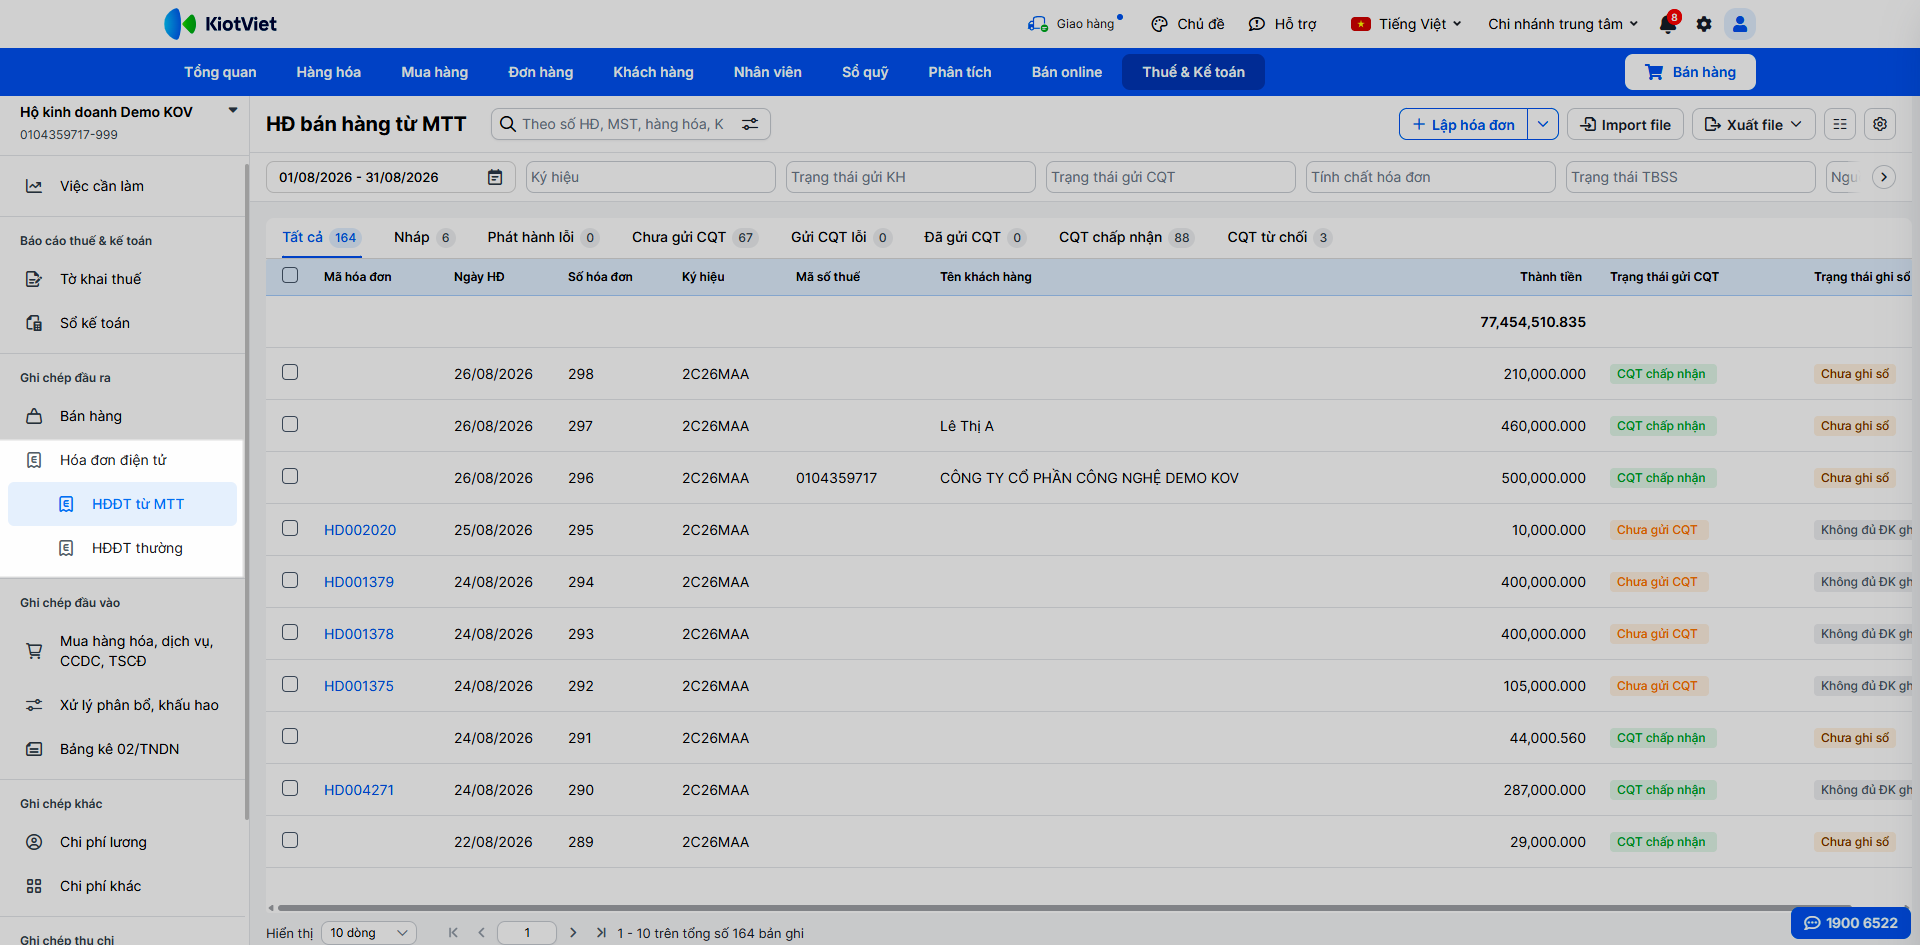The height and width of the screenshot is (945, 1920).
Task: Open invoice link HD001379
Action: (x=359, y=582)
